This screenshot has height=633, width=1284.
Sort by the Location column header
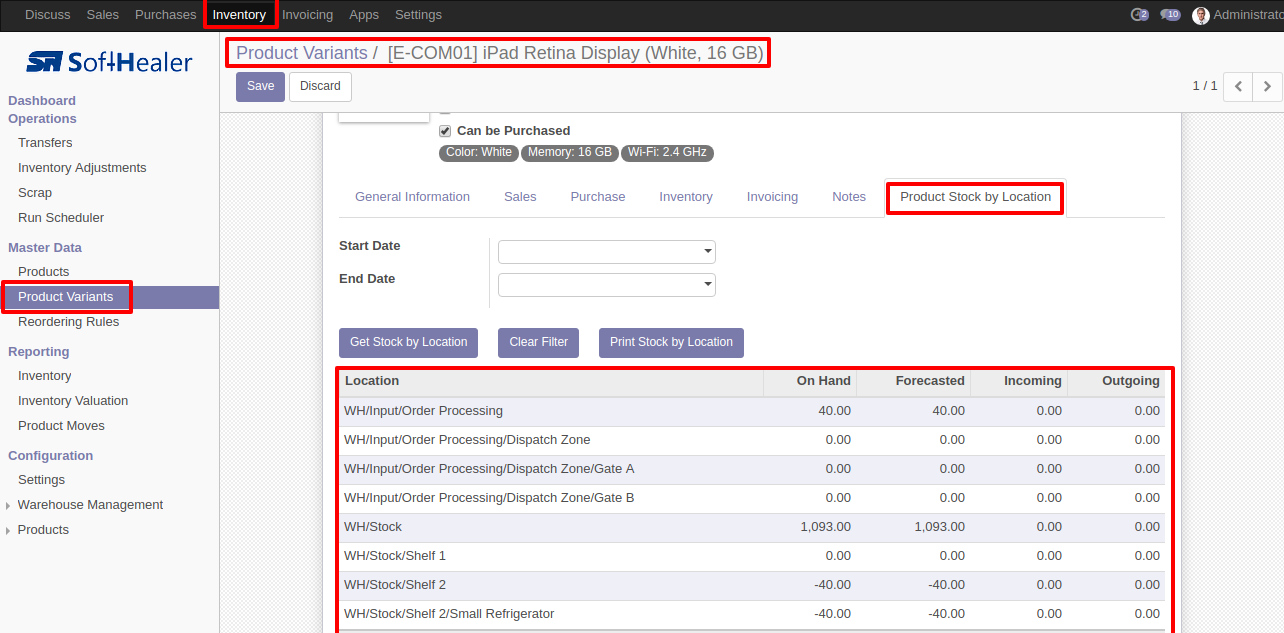tap(551, 381)
